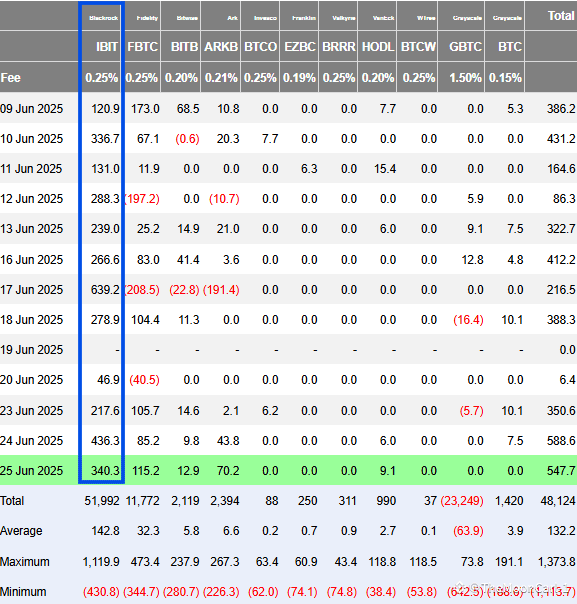The width and height of the screenshot is (577, 604).
Task: Click the IBIT ticker column header
Action: (107, 47)
